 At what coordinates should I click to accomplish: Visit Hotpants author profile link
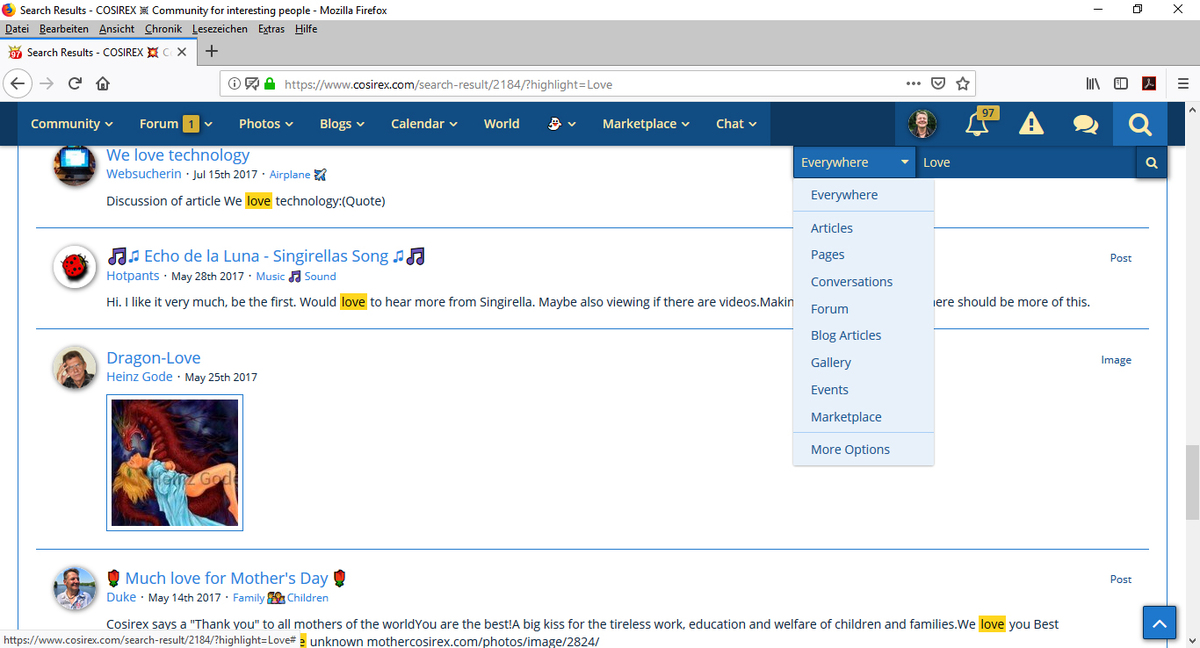coord(133,276)
